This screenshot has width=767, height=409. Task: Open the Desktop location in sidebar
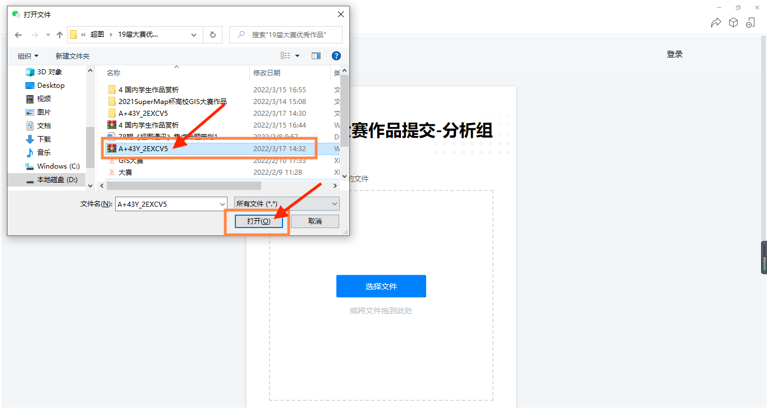point(50,86)
